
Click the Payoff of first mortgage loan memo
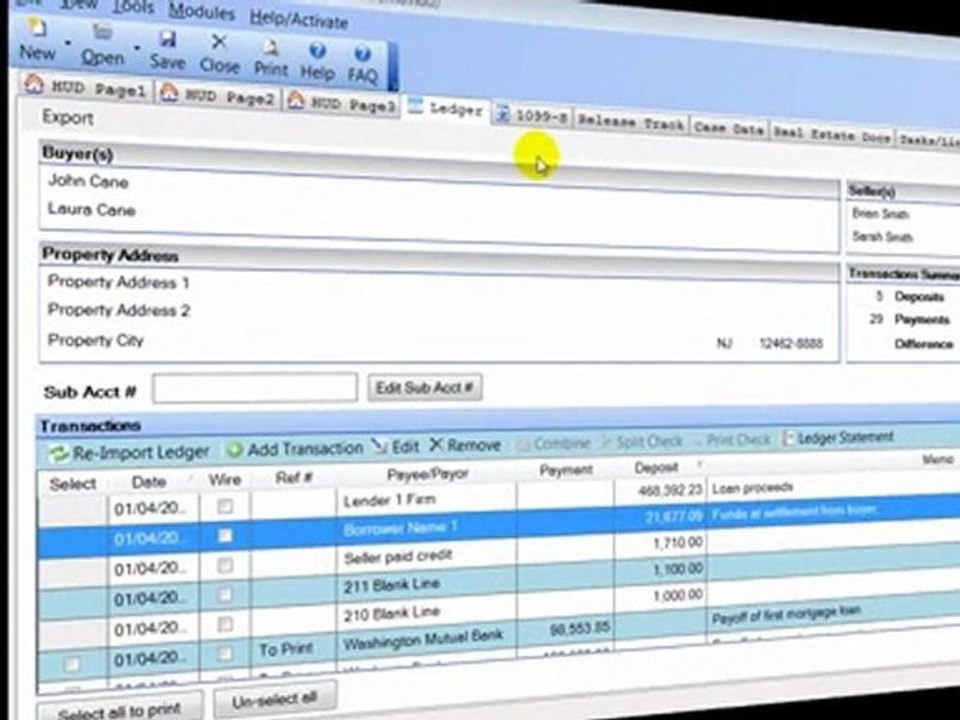pyautogui.click(x=786, y=615)
